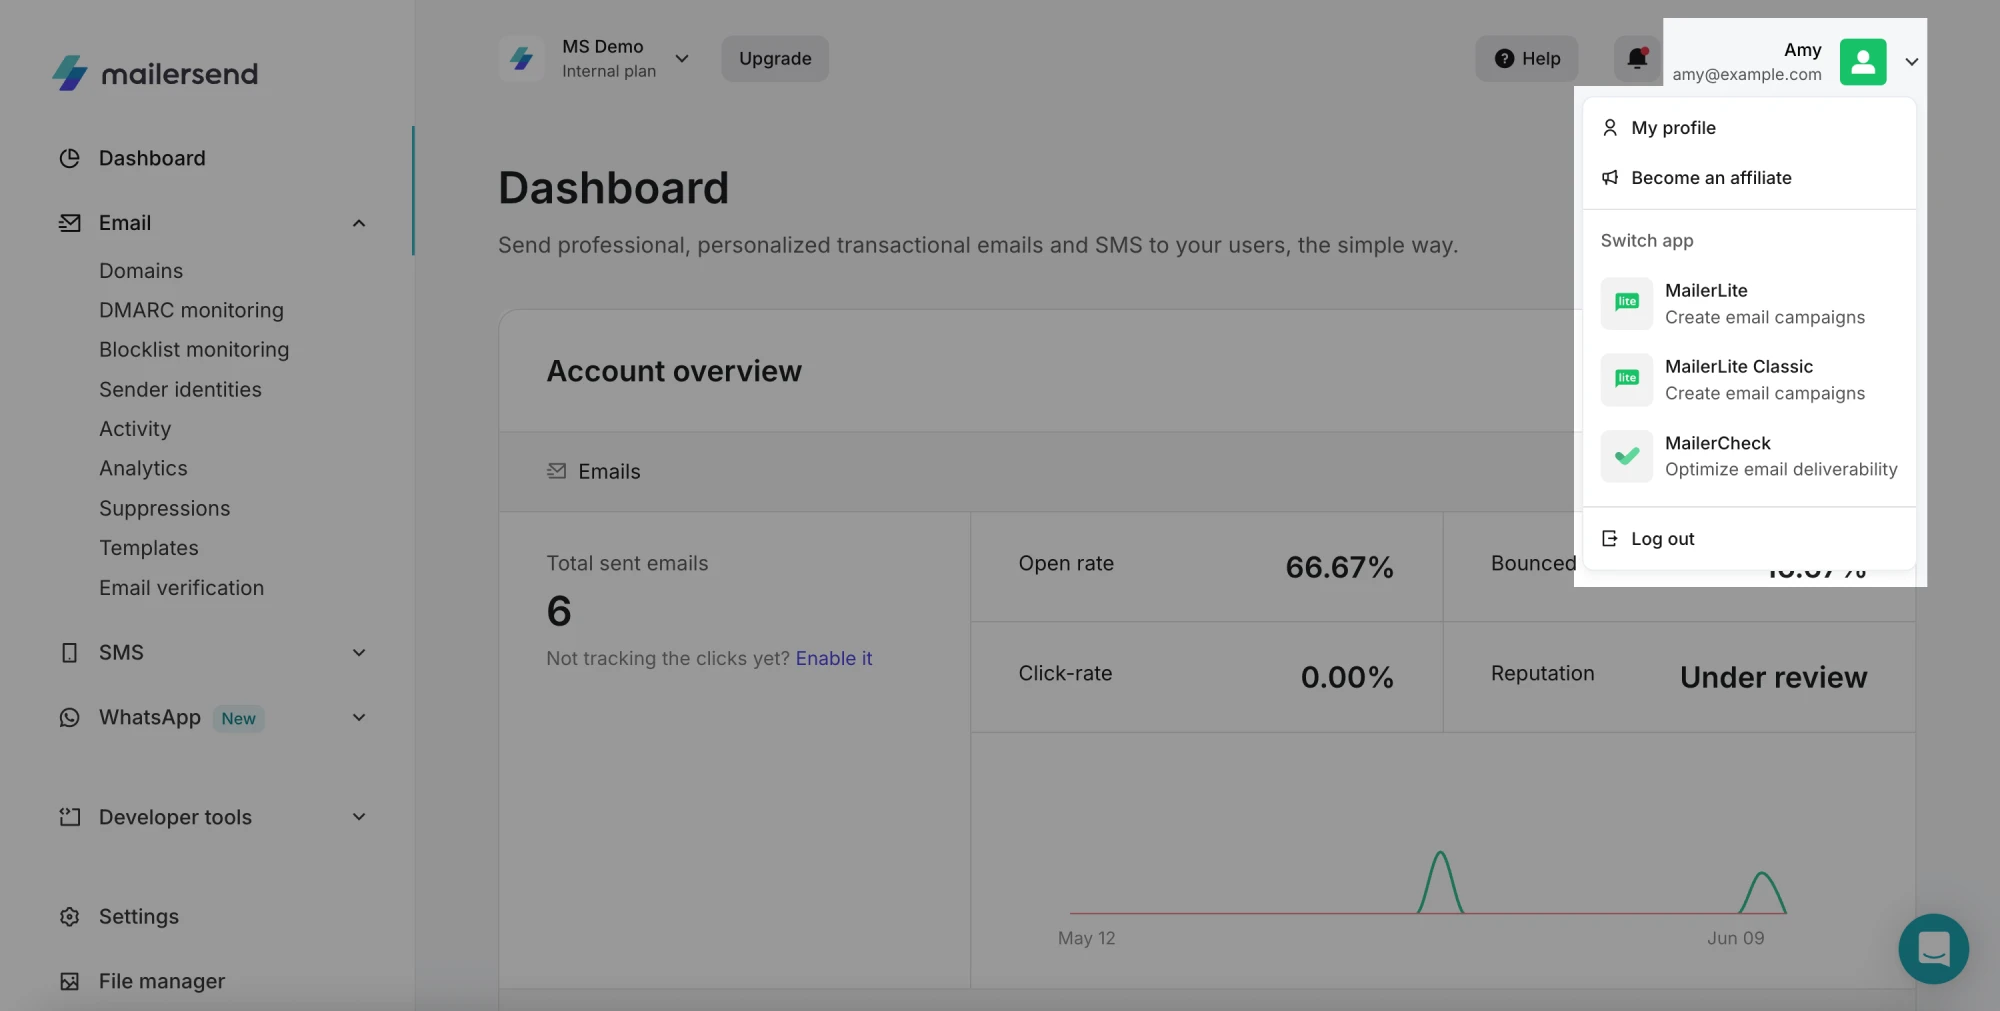Open Domains under Email
Viewport: 2000px width, 1011px height.
pos(141,271)
